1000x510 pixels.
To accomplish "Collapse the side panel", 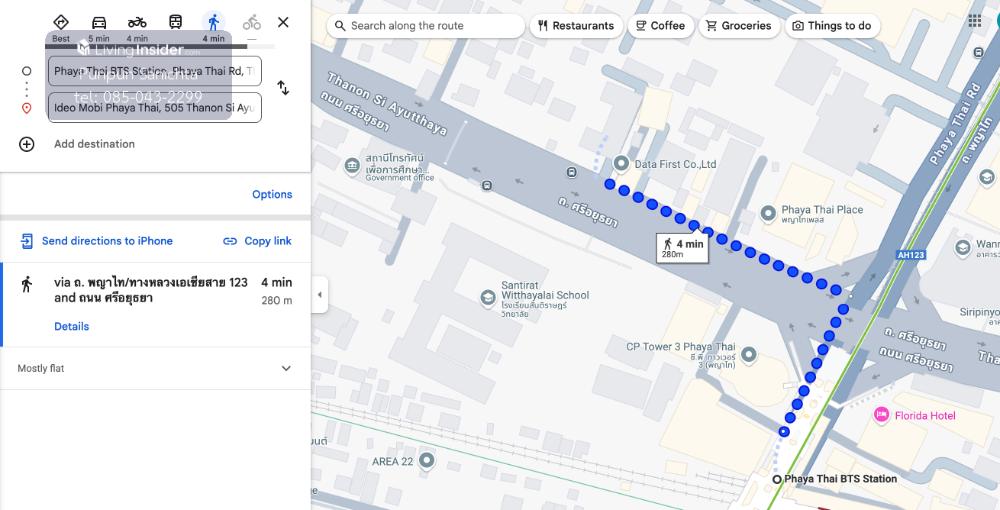I will pyautogui.click(x=319, y=295).
